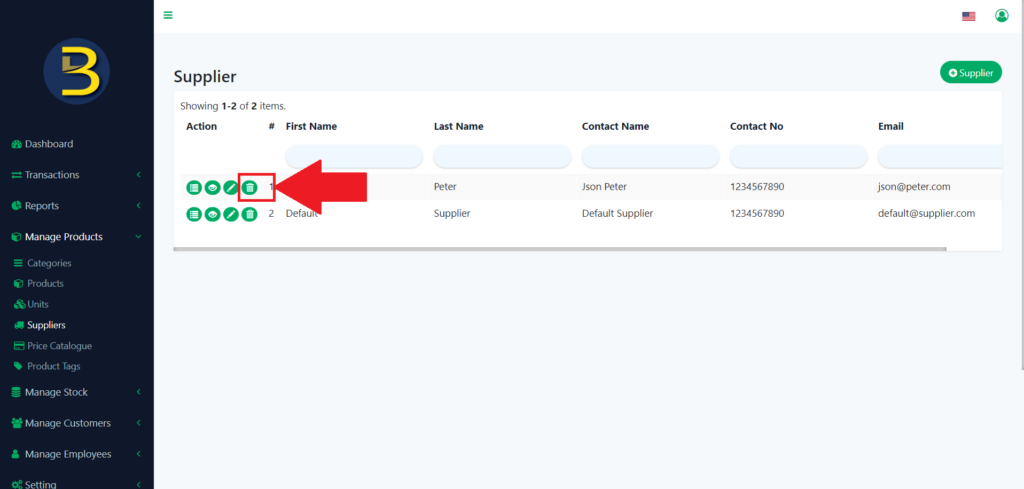
Task: Expand the Transactions menu
Action: click(66, 175)
